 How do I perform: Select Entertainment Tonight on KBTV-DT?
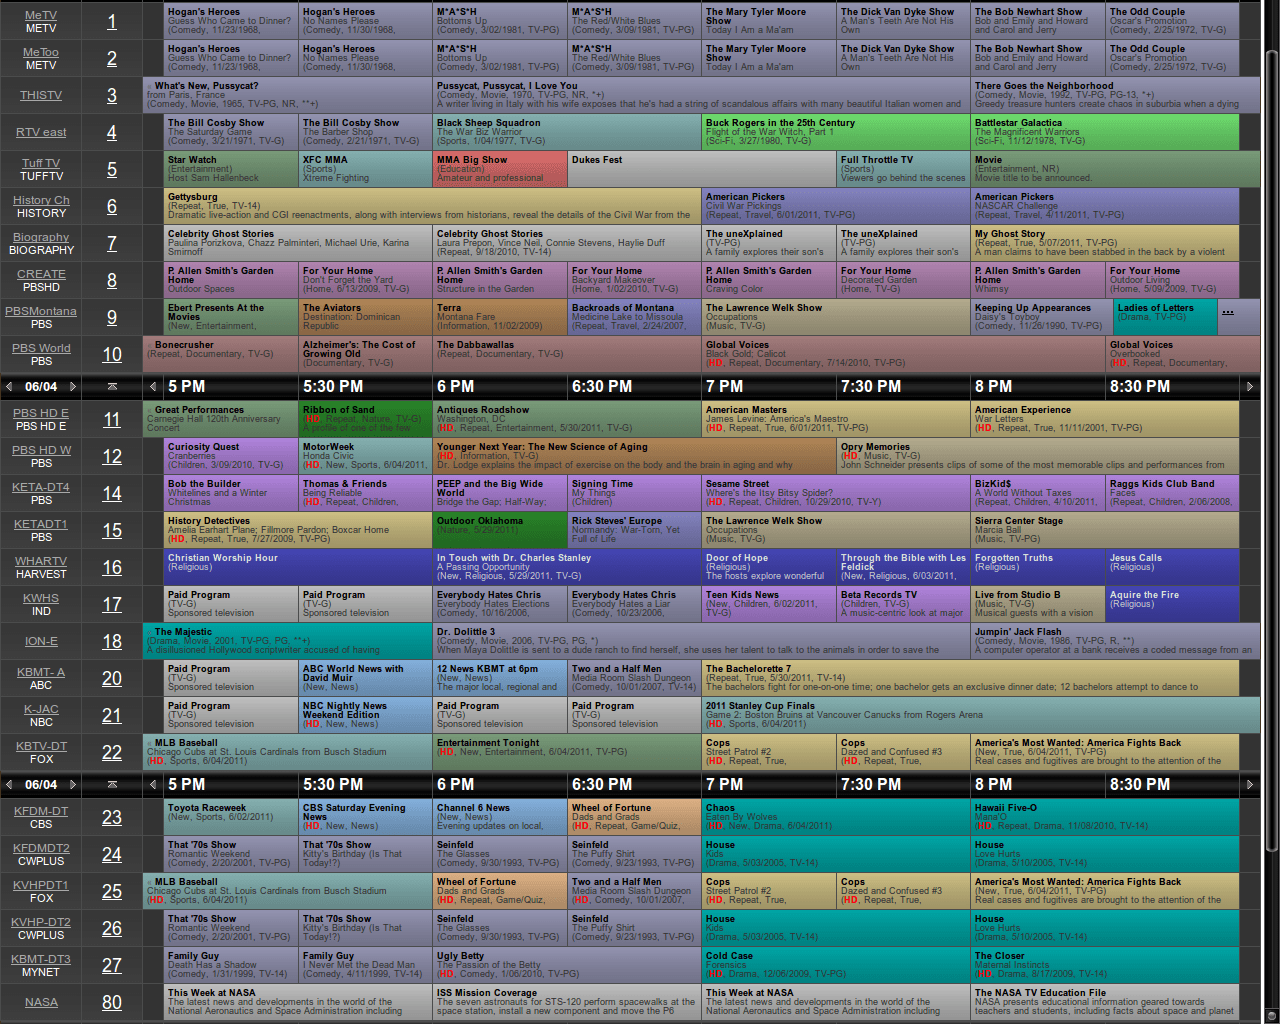(568, 752)
